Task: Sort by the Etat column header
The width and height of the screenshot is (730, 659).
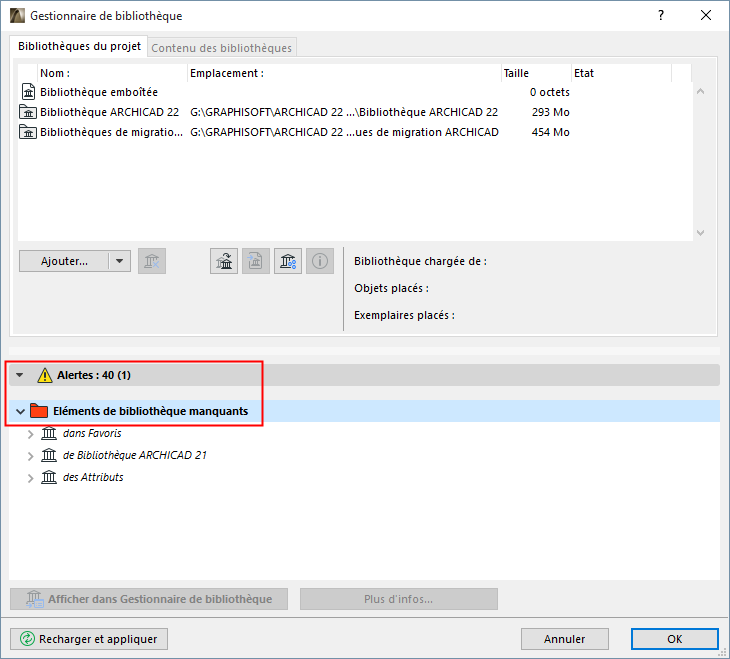Action: coord(622,73)
